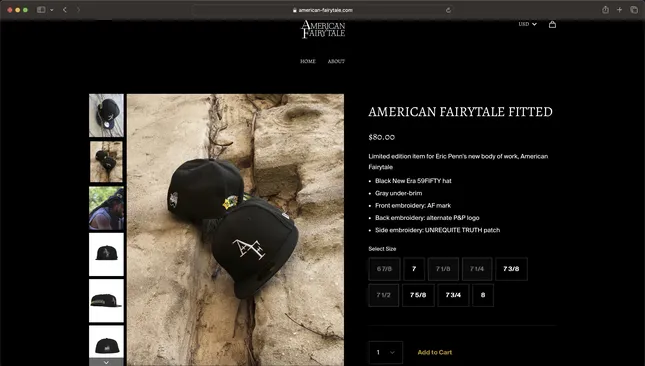Open a new tab with plus icon

tap(619, 10)
